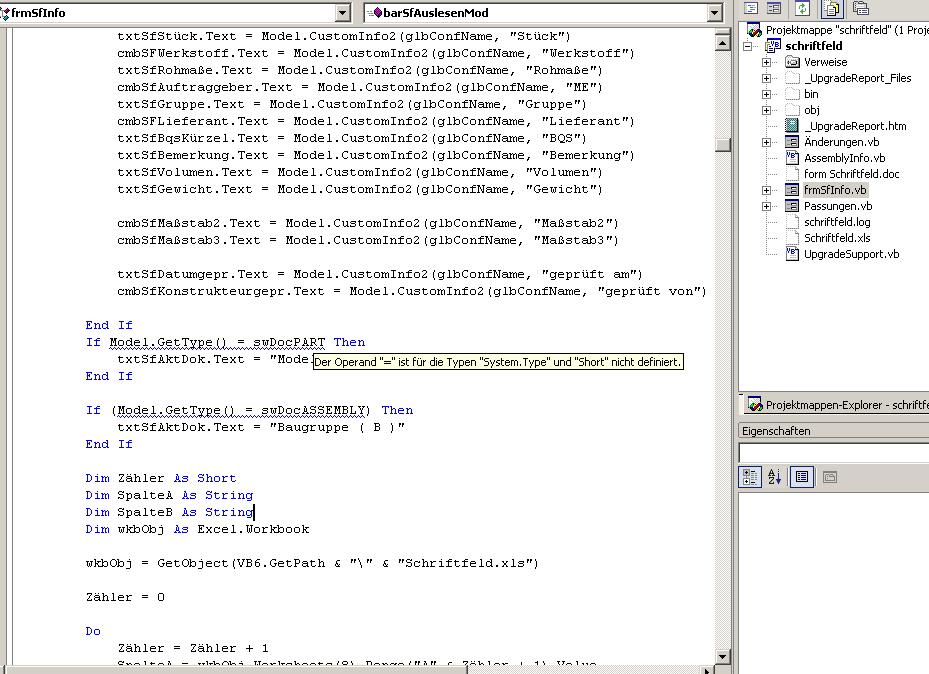Click the Eigenschaften object selector field
929x674 pixels.
[833, 453]
